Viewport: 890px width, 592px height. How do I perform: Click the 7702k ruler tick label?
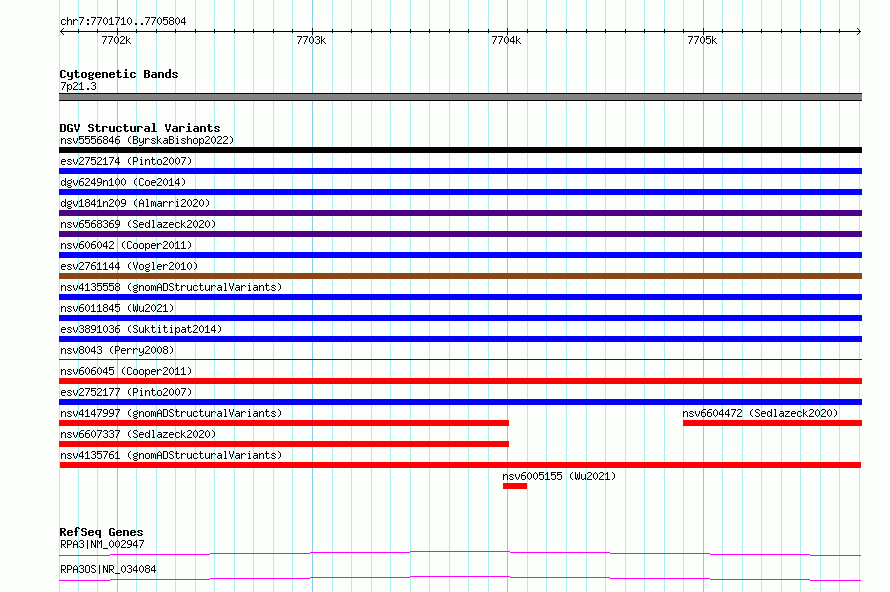(x=116, y=40)
